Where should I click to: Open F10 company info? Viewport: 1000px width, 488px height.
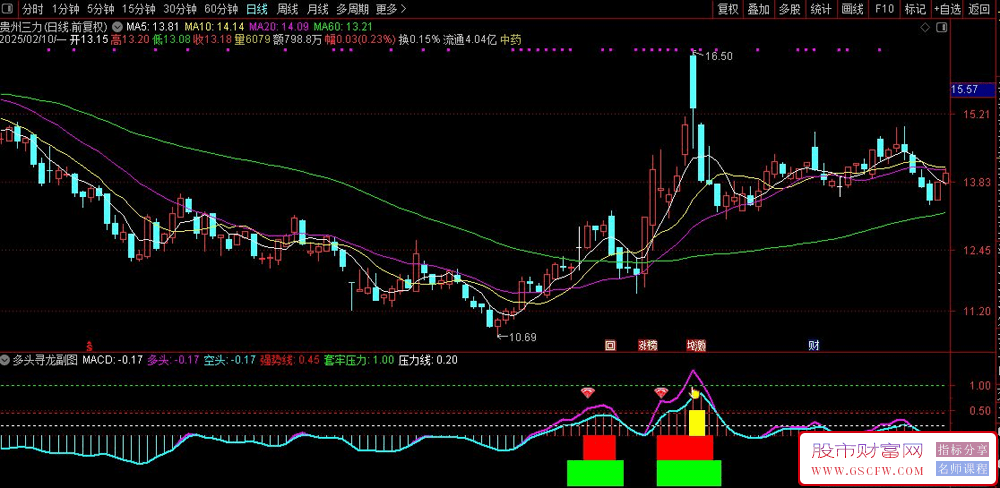click(884, 9)
